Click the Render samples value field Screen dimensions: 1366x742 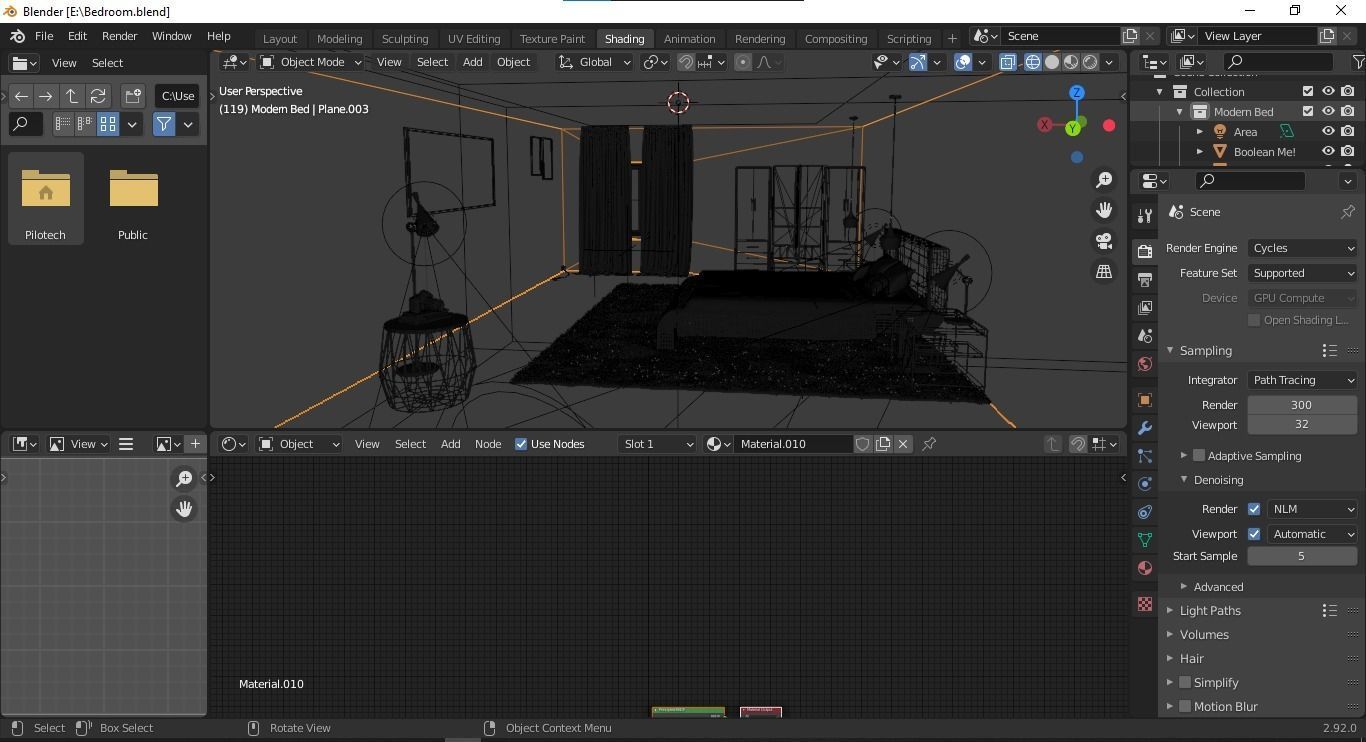pos(1301,405)
